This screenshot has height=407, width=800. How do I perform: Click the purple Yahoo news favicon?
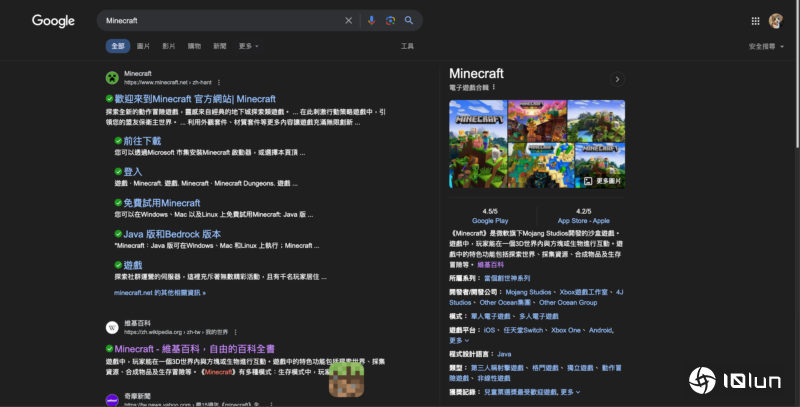(112, 400)
